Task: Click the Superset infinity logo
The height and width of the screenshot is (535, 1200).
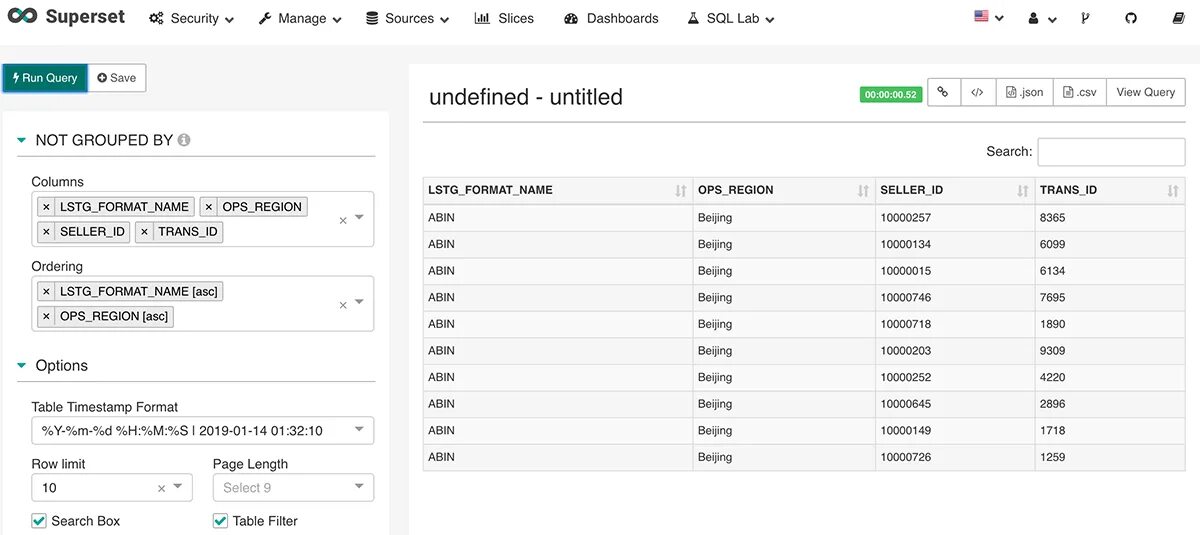Action: pyautogui.click(x=21, y=18)
